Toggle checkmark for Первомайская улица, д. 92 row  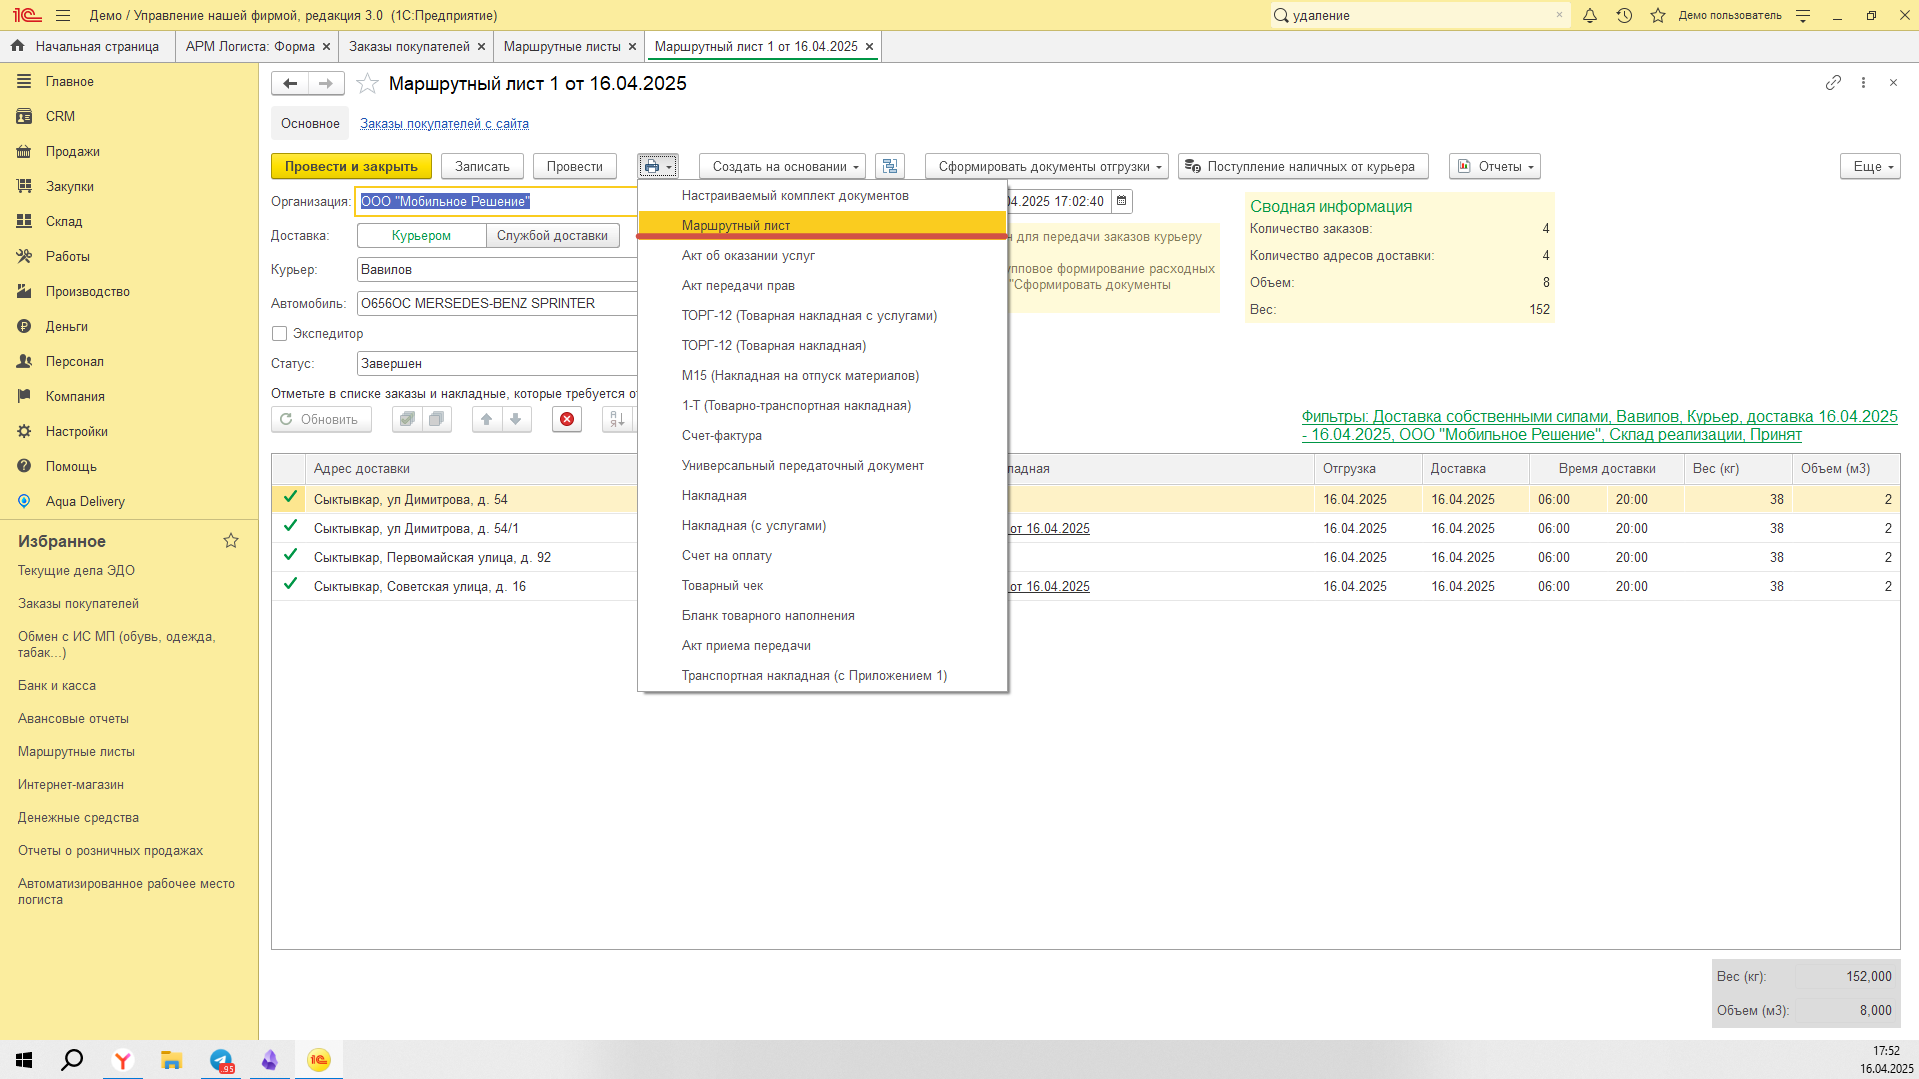tap(290, 556)
